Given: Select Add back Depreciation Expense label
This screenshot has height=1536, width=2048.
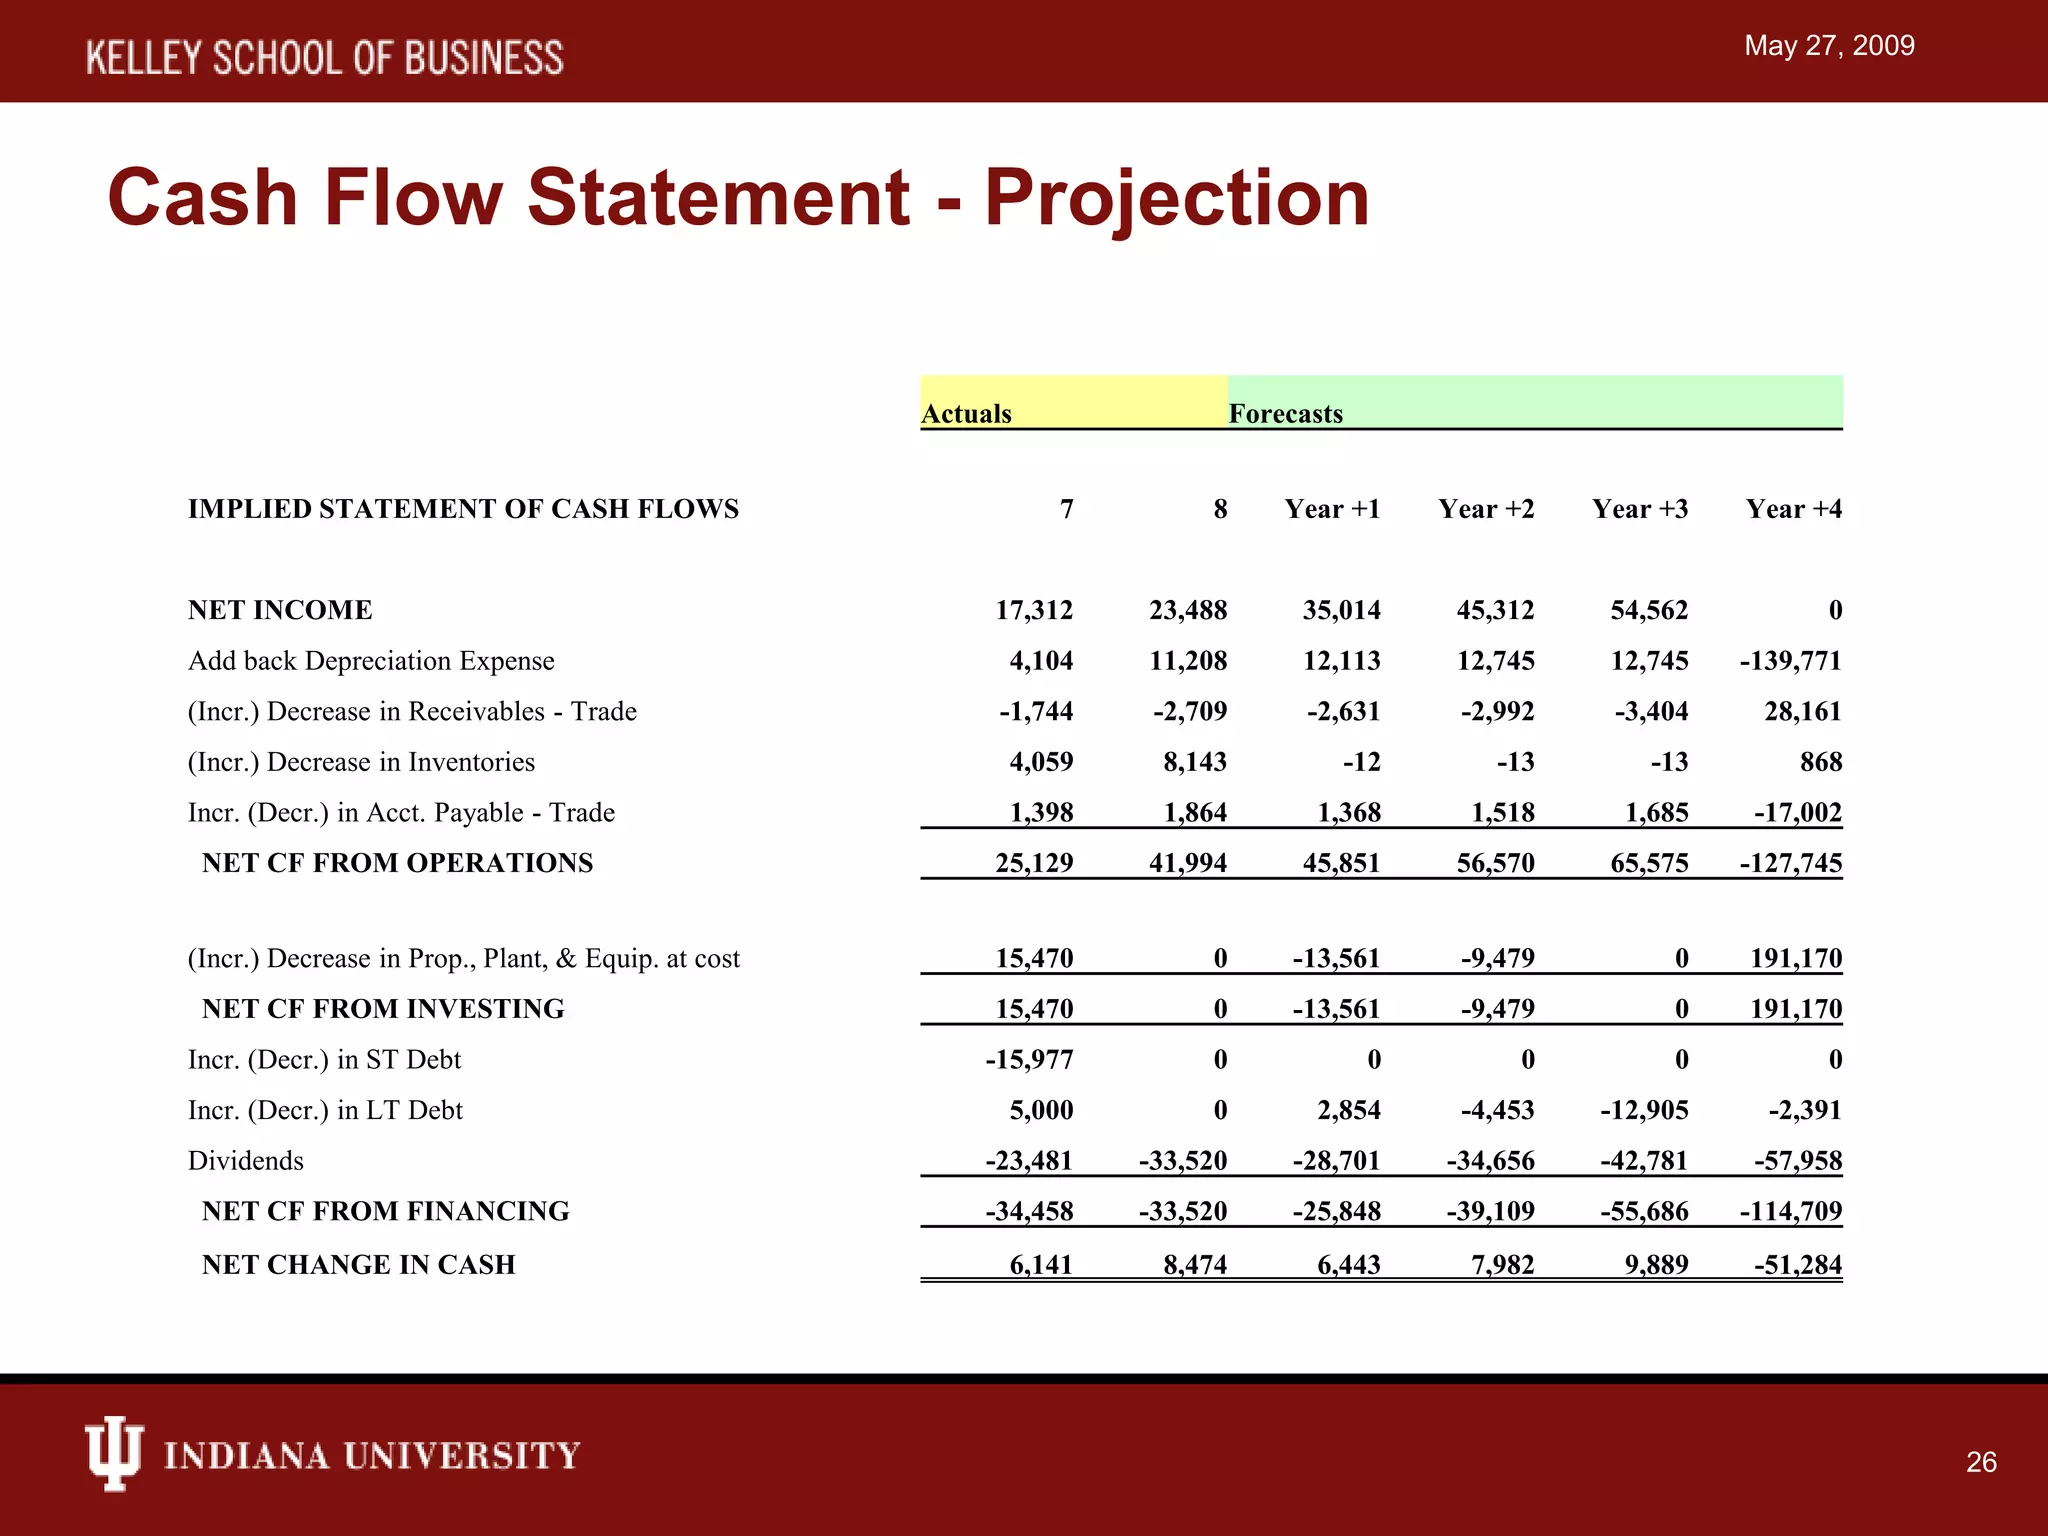Looking at the screenshot, I should [x=371, y=661].
